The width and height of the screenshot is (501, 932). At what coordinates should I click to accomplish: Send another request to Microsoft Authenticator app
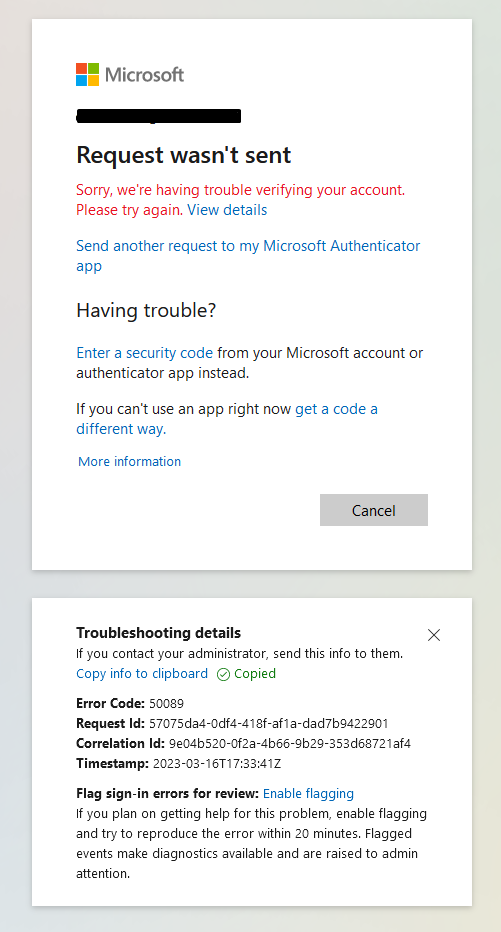[248, 256]
